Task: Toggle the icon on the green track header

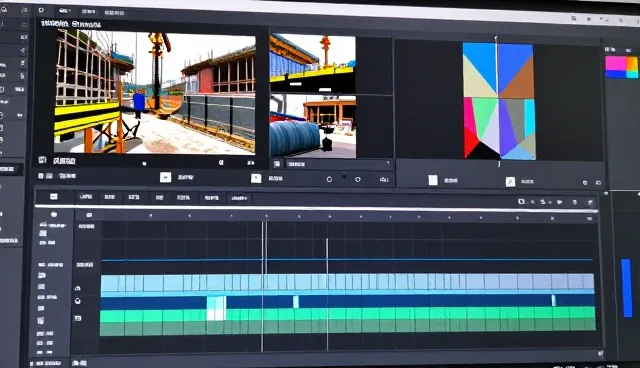Action: tap(78, 317)
